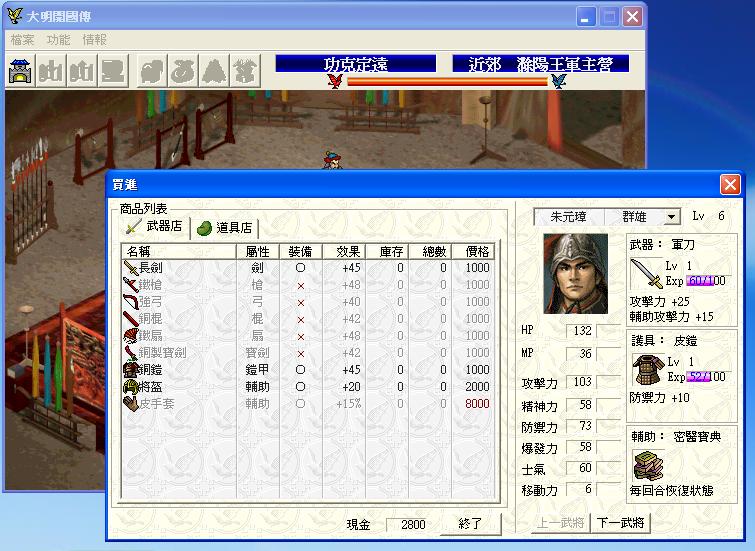This screenshot has height=551, width=755.
Task: Click the 鎧甲 attribute cell
Action: tap(258, 370)
